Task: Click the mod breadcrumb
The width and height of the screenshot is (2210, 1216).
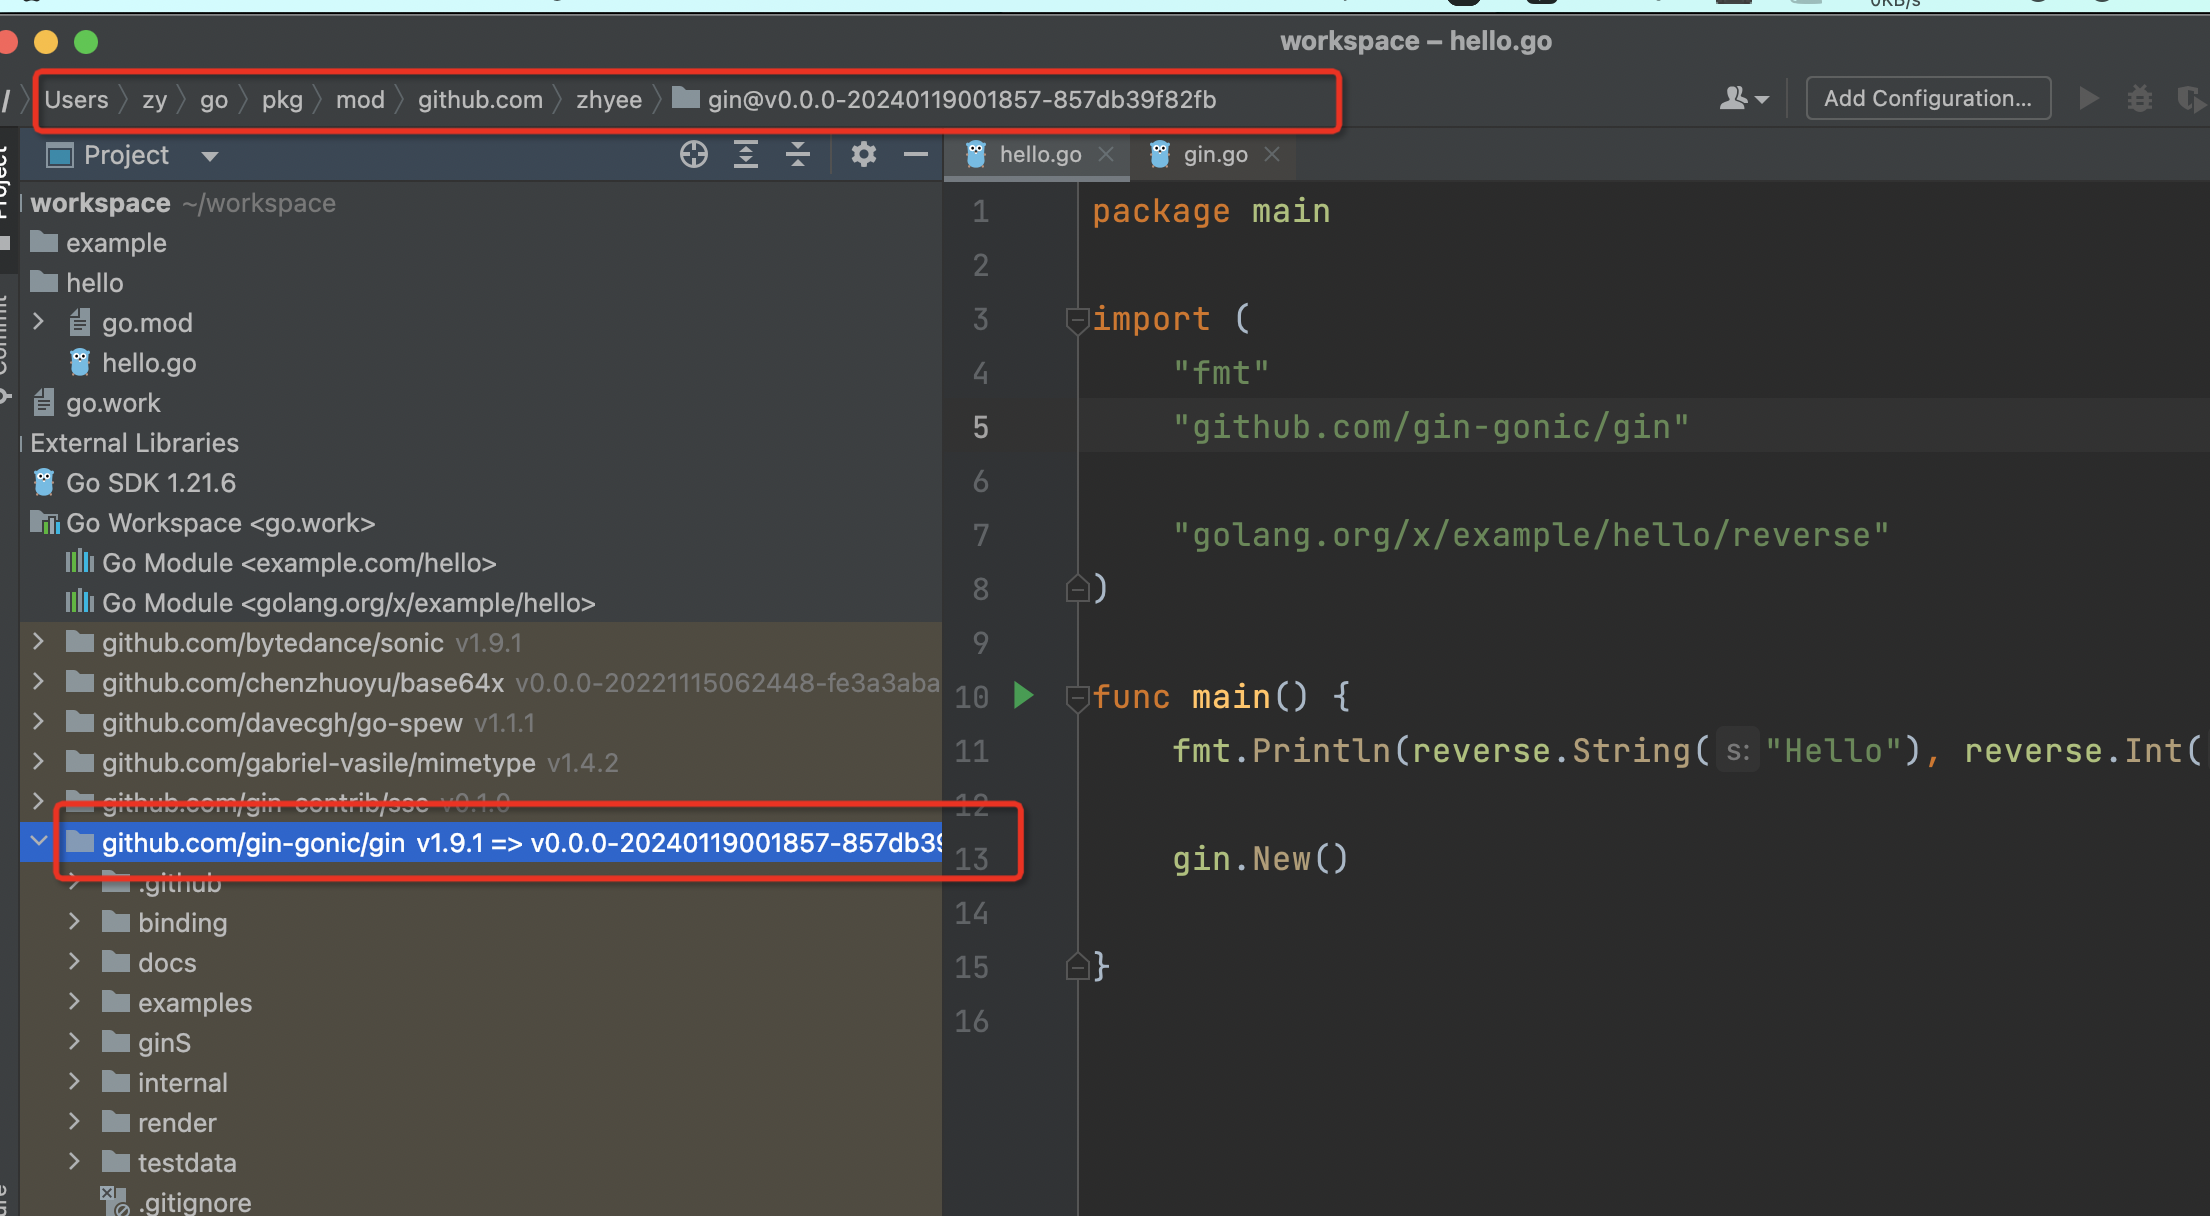Action: tap(360, 100)
